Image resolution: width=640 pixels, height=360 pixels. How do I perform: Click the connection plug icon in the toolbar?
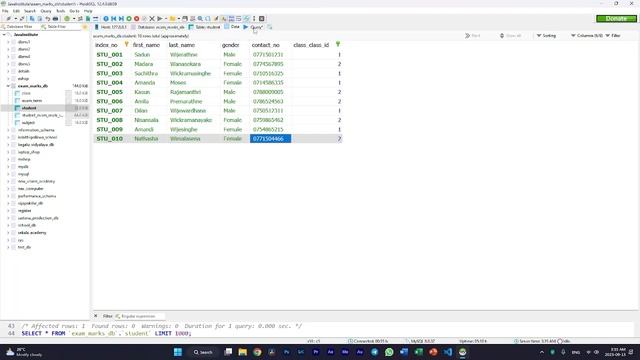point(8,19)
